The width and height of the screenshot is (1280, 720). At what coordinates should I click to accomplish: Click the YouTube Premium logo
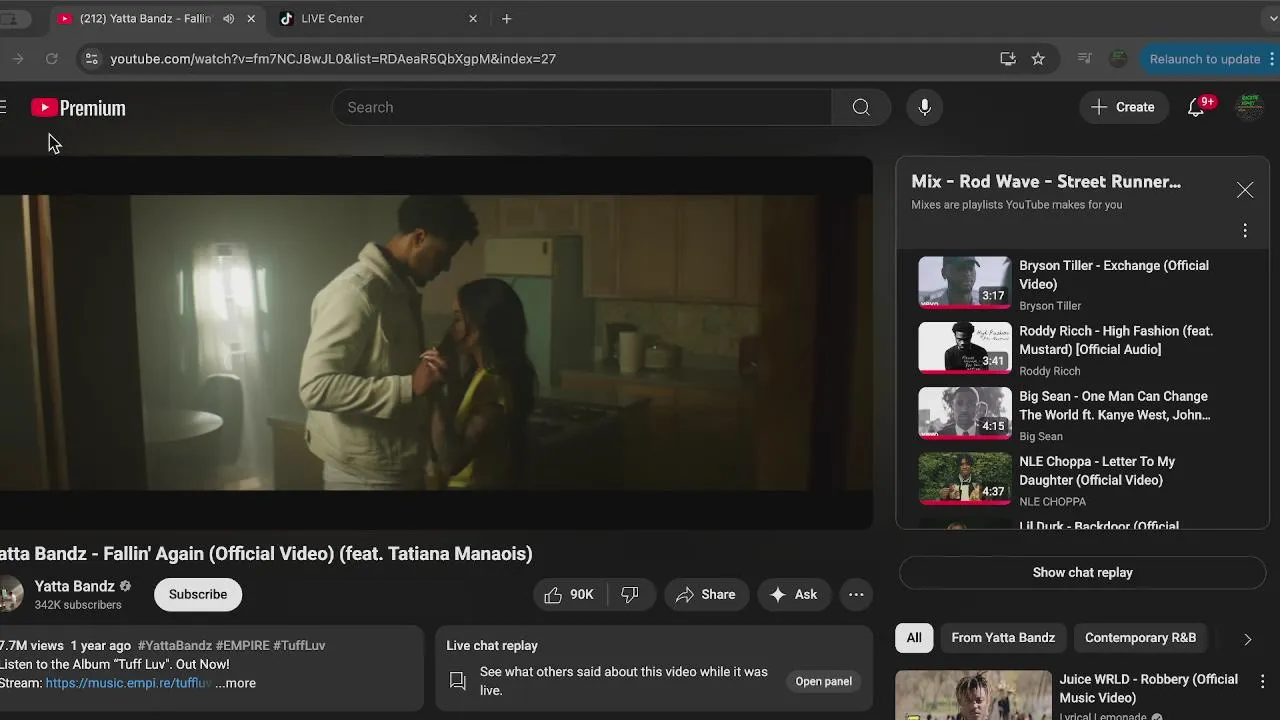coord(78,108)
